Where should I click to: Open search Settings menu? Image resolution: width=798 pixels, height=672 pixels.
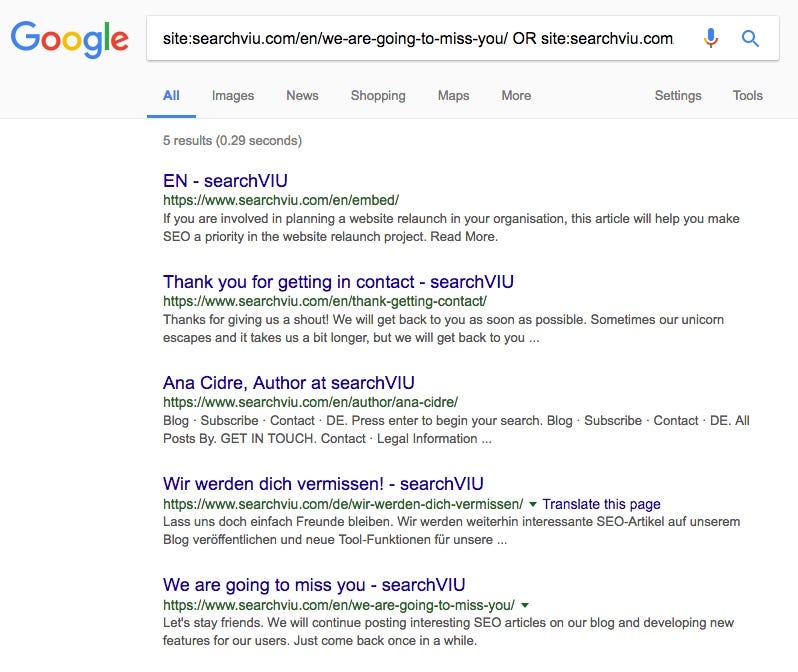coord(678,96)
